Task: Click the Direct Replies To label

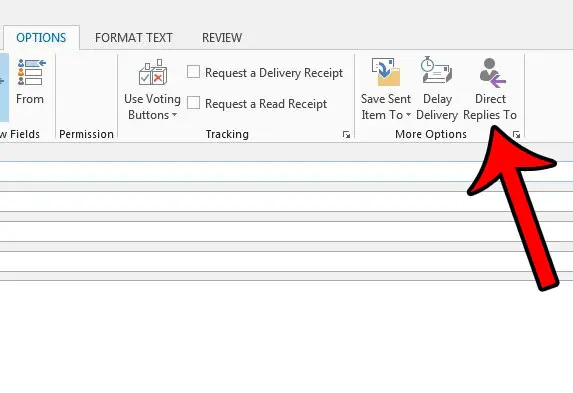Action: coord(490,107)
